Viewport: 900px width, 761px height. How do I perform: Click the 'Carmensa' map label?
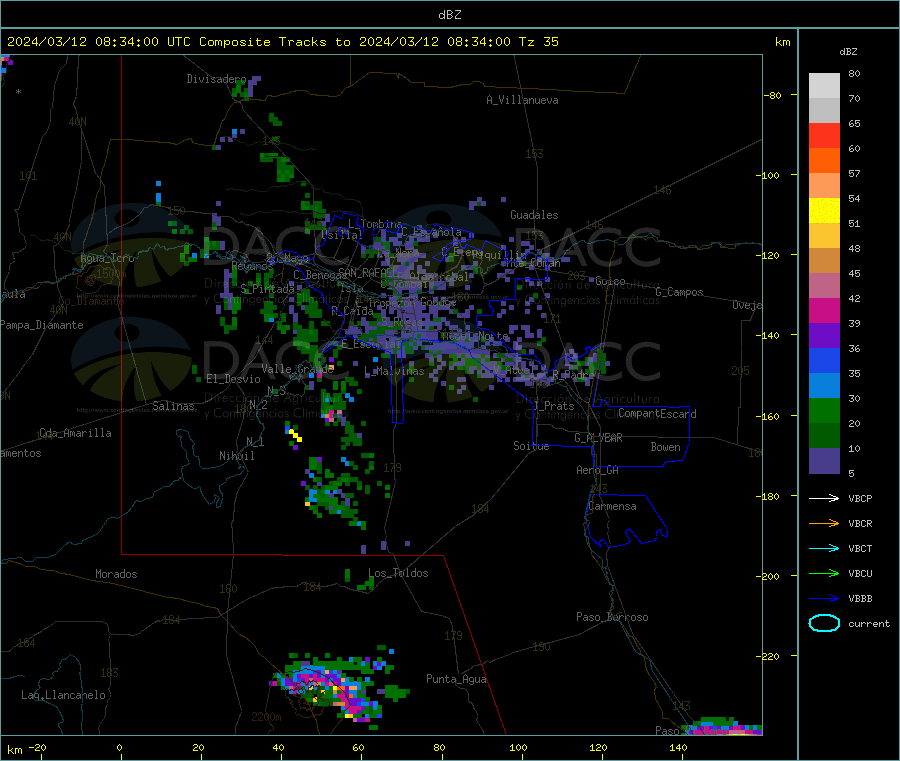(612, 506)
